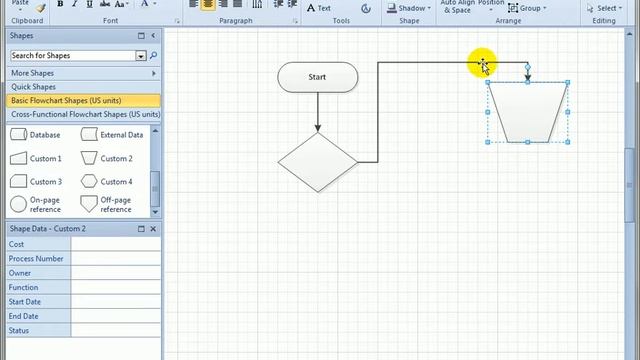Screen dimensions: 640x360
Task: Open the Position dropdown
Action: click(491, 5)
